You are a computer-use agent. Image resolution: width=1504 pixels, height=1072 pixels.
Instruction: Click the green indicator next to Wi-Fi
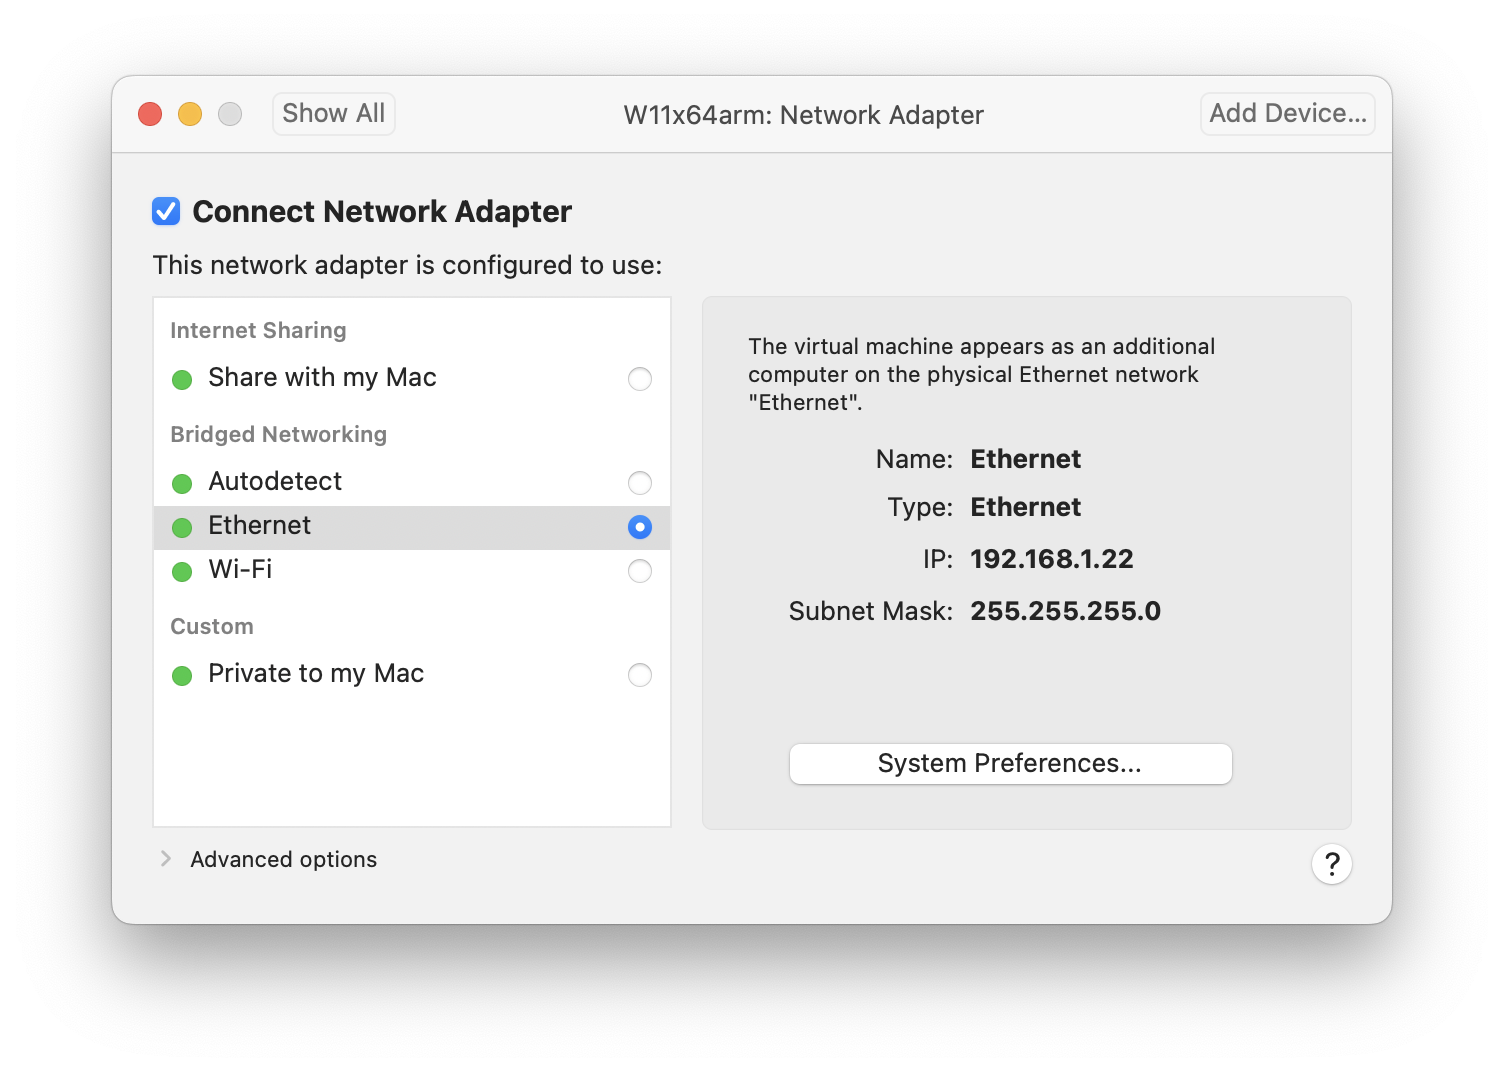pyautogui.click(x=182, y=571)
